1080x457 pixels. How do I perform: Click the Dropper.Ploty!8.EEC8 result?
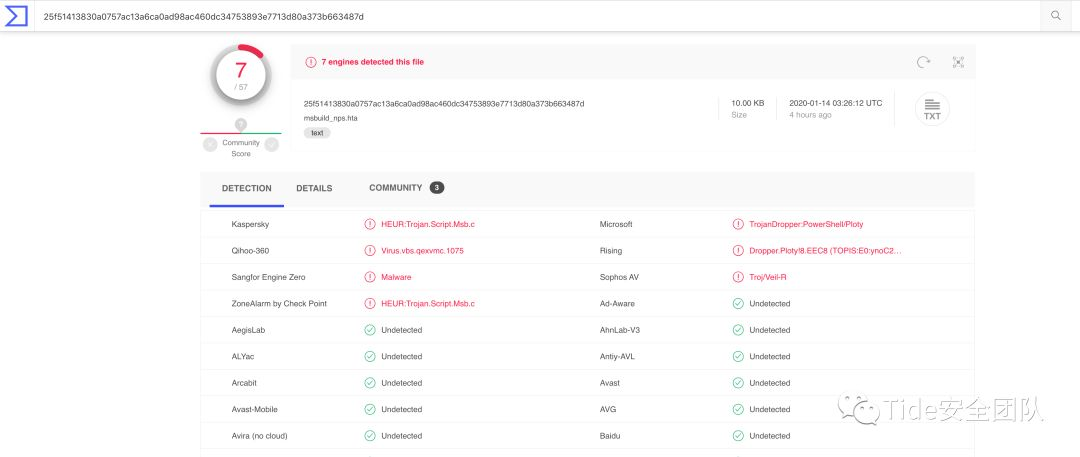[825, 251]
